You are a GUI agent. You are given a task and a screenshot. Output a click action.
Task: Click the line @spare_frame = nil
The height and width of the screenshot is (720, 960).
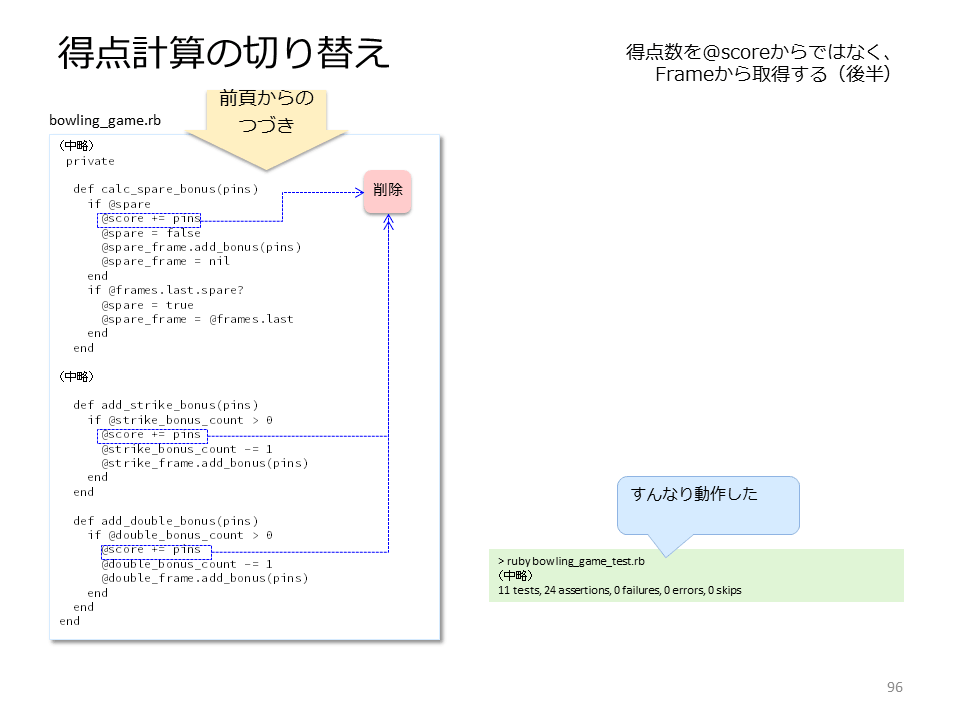click(165, 261)
